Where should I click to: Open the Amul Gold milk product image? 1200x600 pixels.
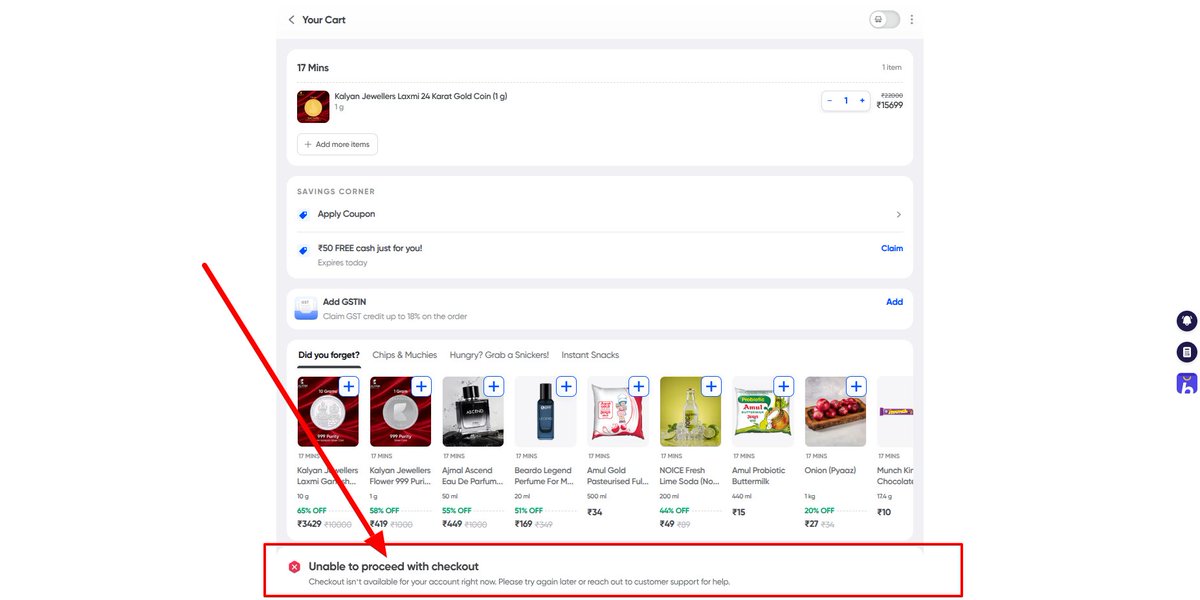(617, 412)
